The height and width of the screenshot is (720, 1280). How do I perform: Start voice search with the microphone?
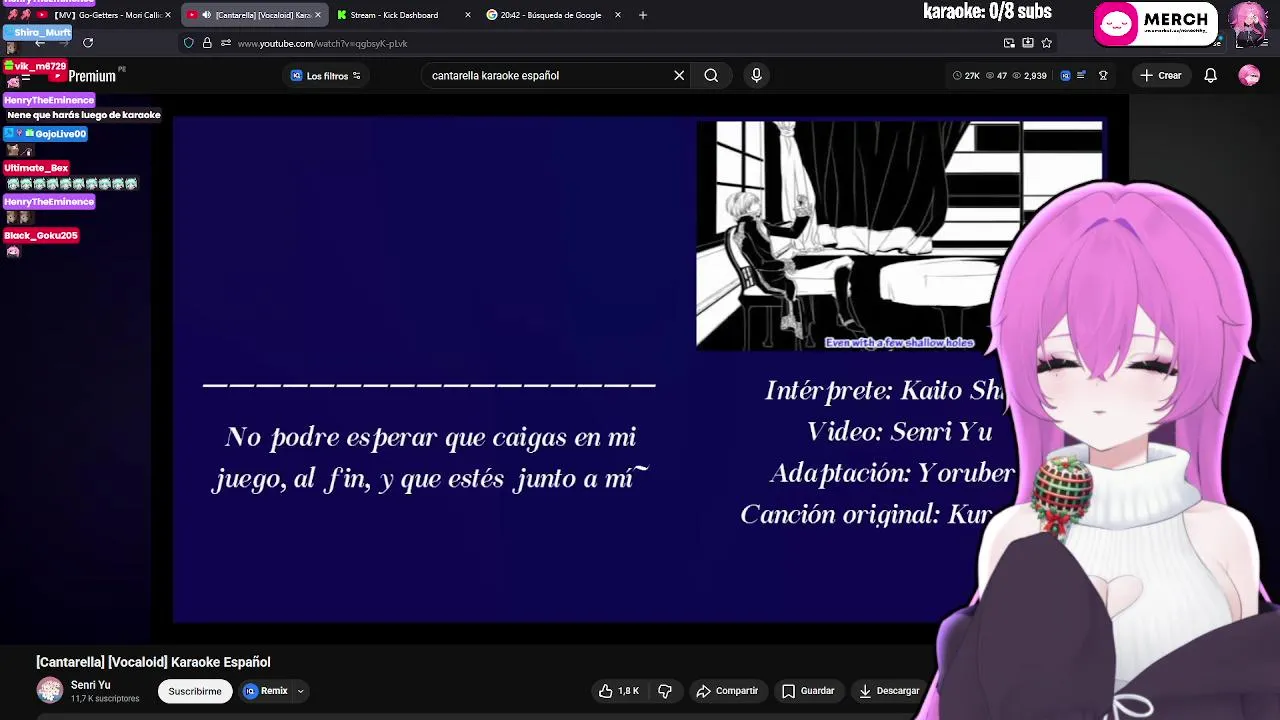click(756, 76)
